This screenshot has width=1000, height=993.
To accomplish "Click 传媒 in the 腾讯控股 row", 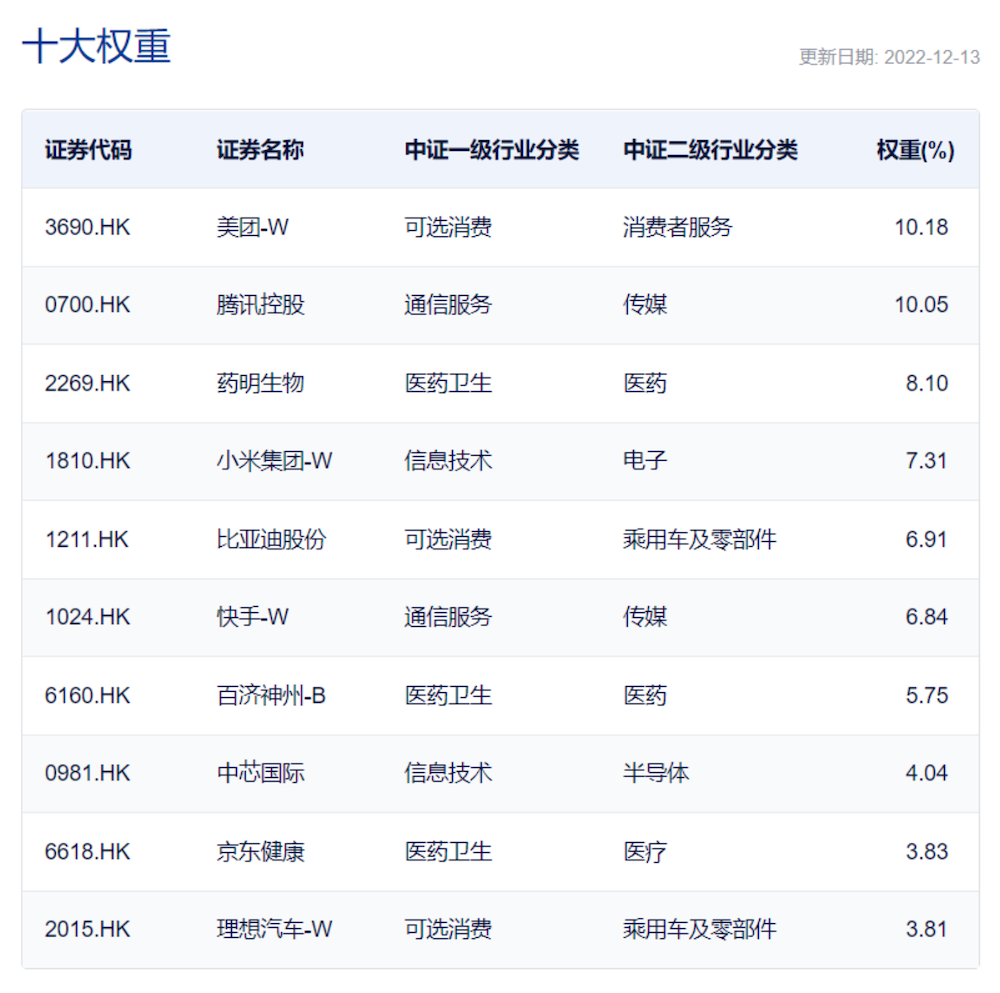I will tap(645, 304).
